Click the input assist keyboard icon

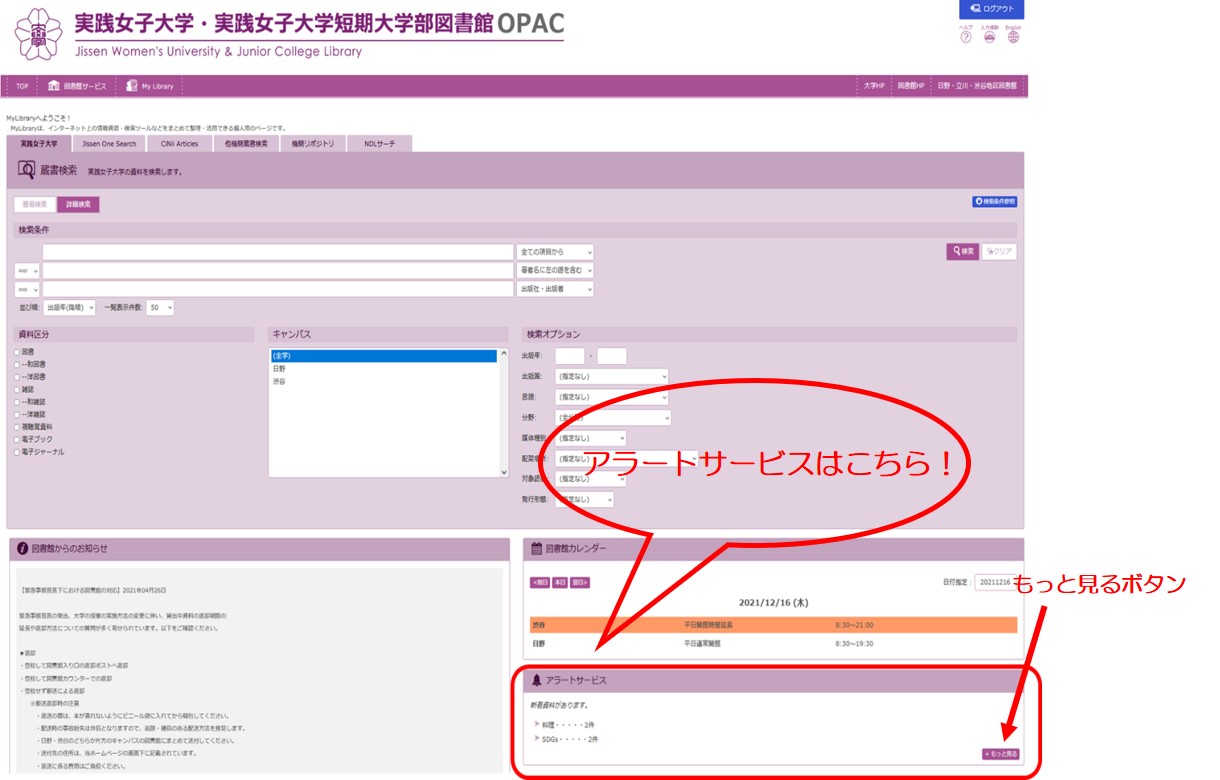tap(990, 37)
